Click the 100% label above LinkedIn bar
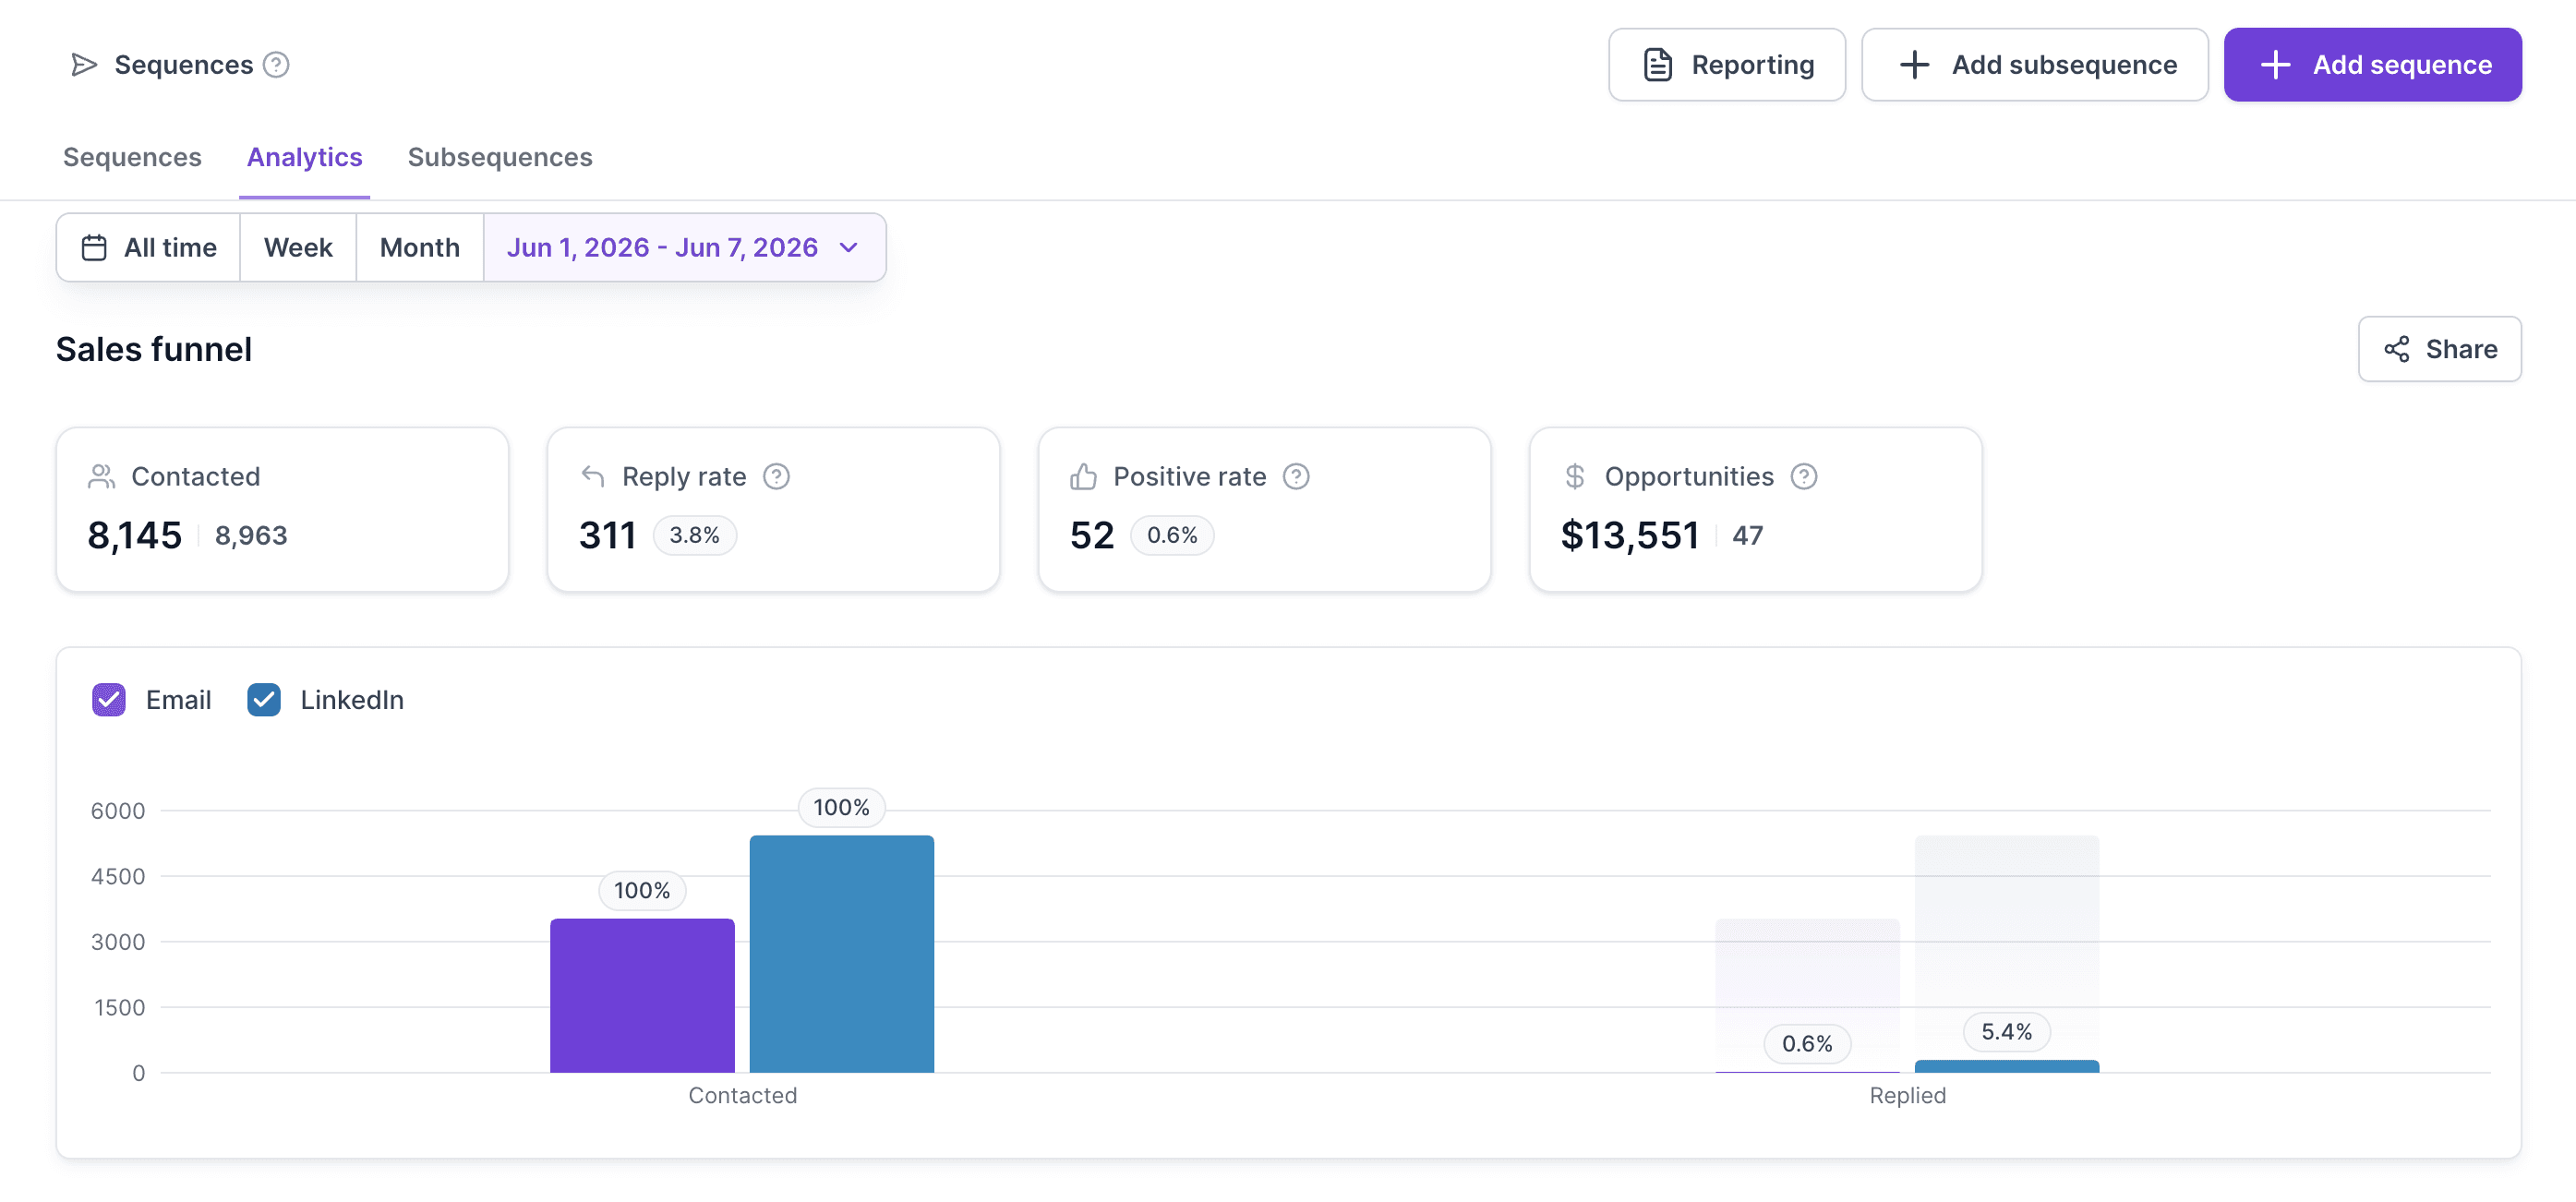The height and width of the screenshot is (1202, 2576). pyautogui.click(x=841, y=807)
